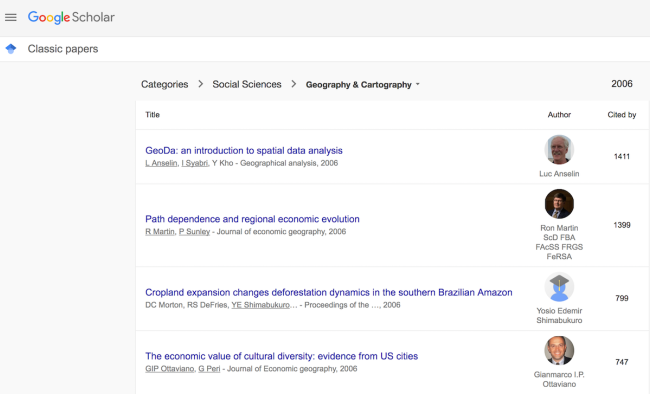Click the Author column header

coord(559,115)
